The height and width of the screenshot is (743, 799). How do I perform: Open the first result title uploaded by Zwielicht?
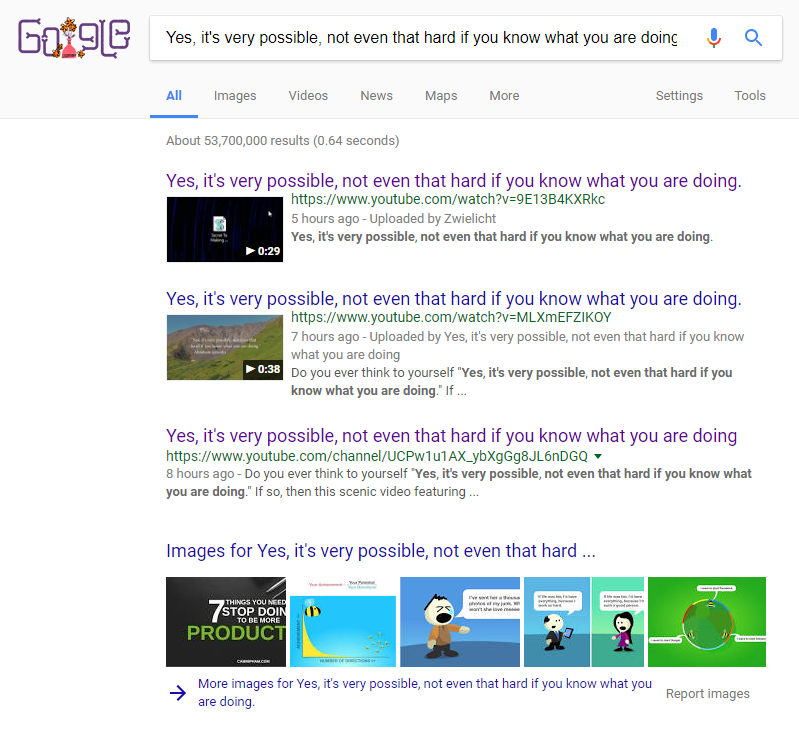point(454,181)
